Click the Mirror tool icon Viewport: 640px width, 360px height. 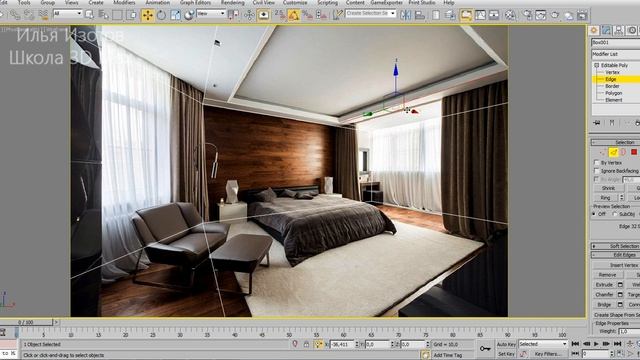(405, 15)
